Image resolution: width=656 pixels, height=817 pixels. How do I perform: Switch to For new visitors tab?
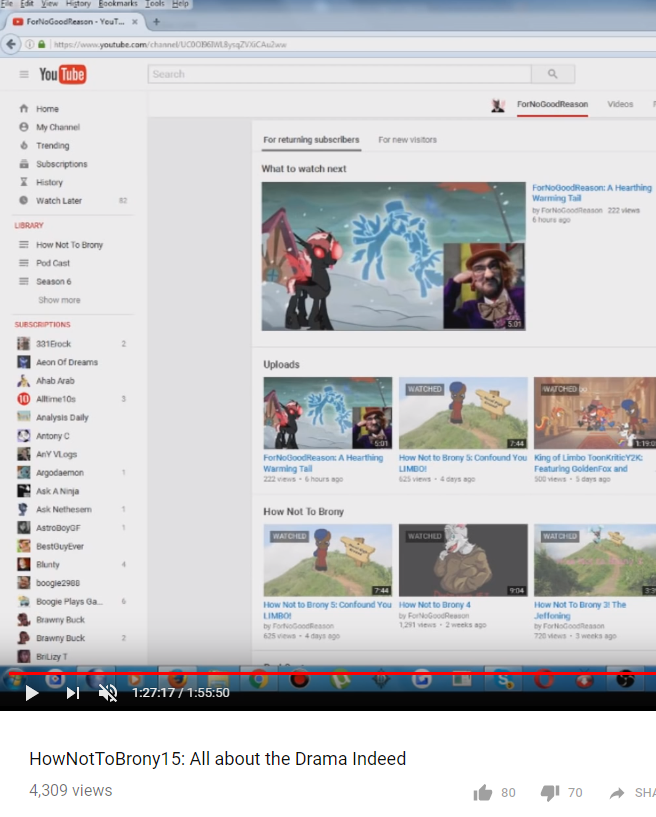(x=407, y=140)
